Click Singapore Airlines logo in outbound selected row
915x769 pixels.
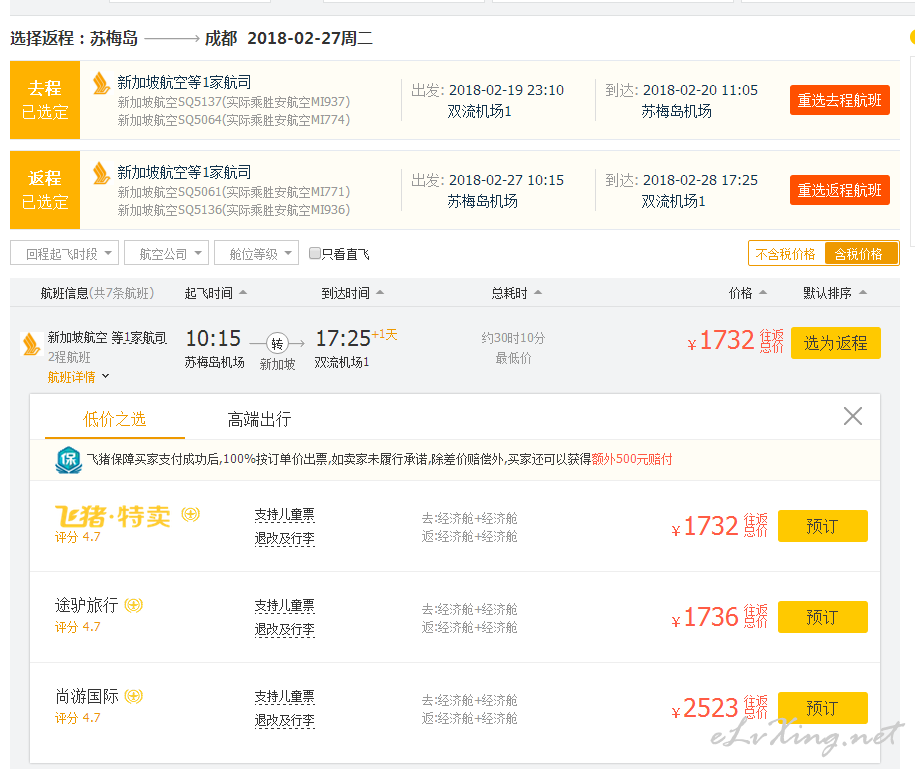(x=102, y=83)
